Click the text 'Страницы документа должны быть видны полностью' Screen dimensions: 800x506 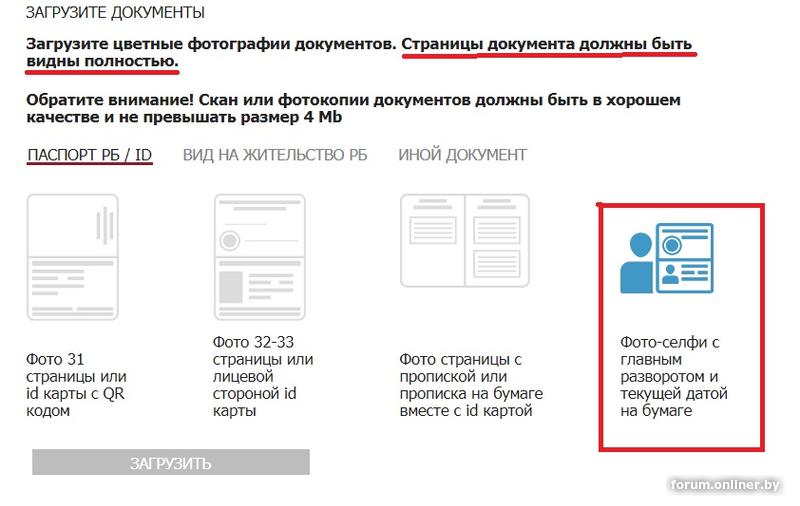(x=359, y=53)
